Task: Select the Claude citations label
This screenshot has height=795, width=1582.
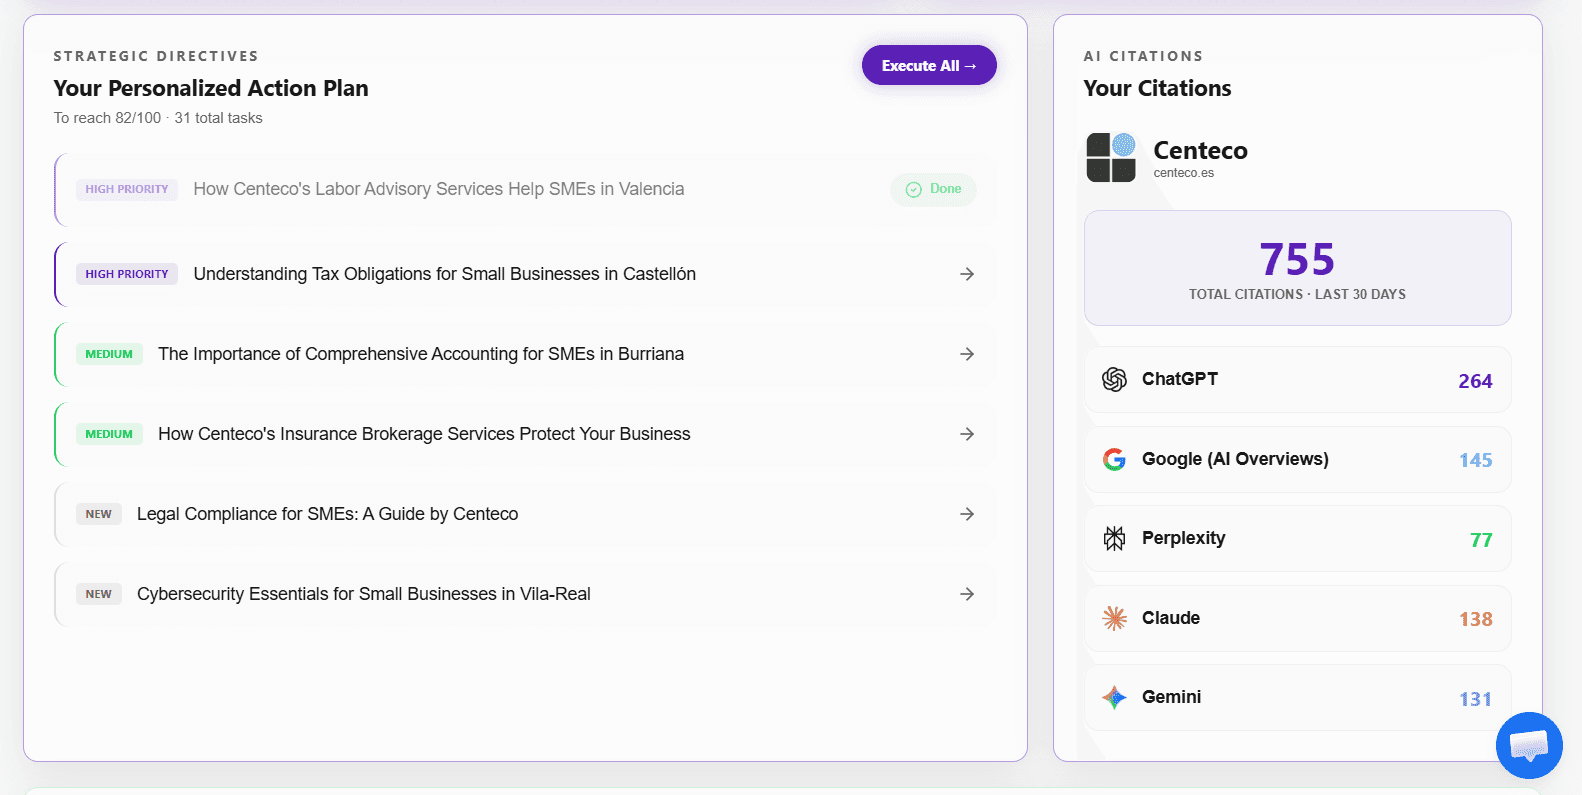Action: [x=1171, y=618]
